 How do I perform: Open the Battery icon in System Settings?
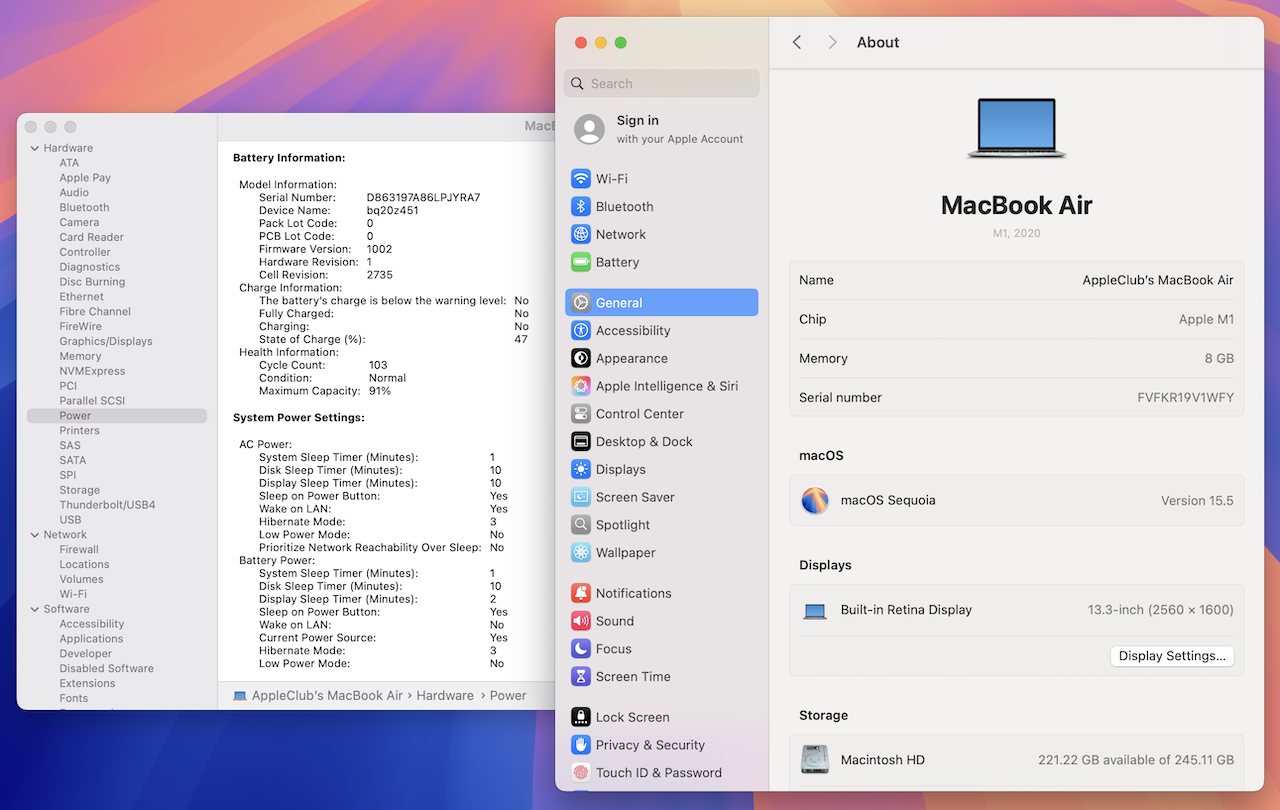(581, 263)
